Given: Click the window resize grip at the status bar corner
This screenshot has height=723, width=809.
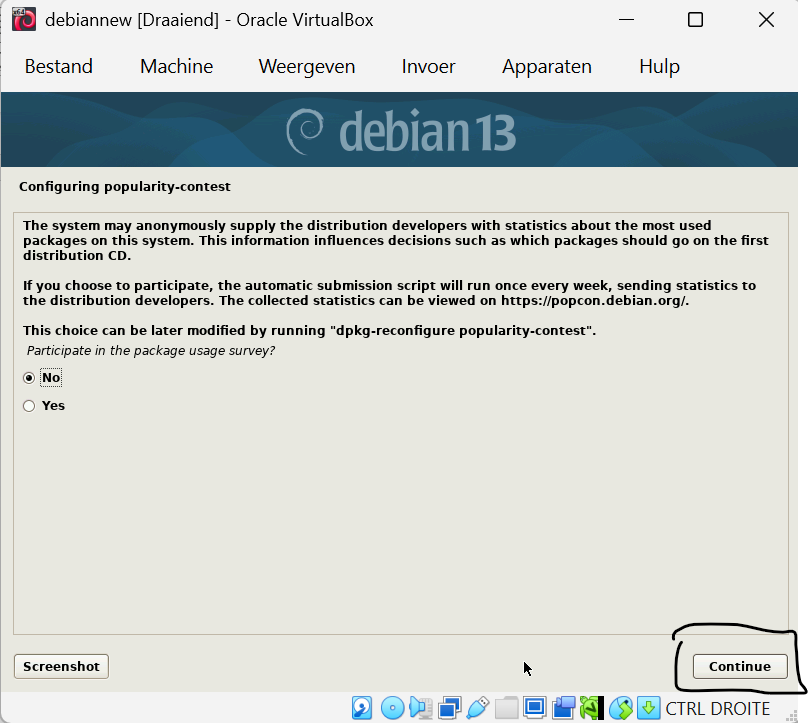Looking at the screenshot, I should tap(792, 715).
